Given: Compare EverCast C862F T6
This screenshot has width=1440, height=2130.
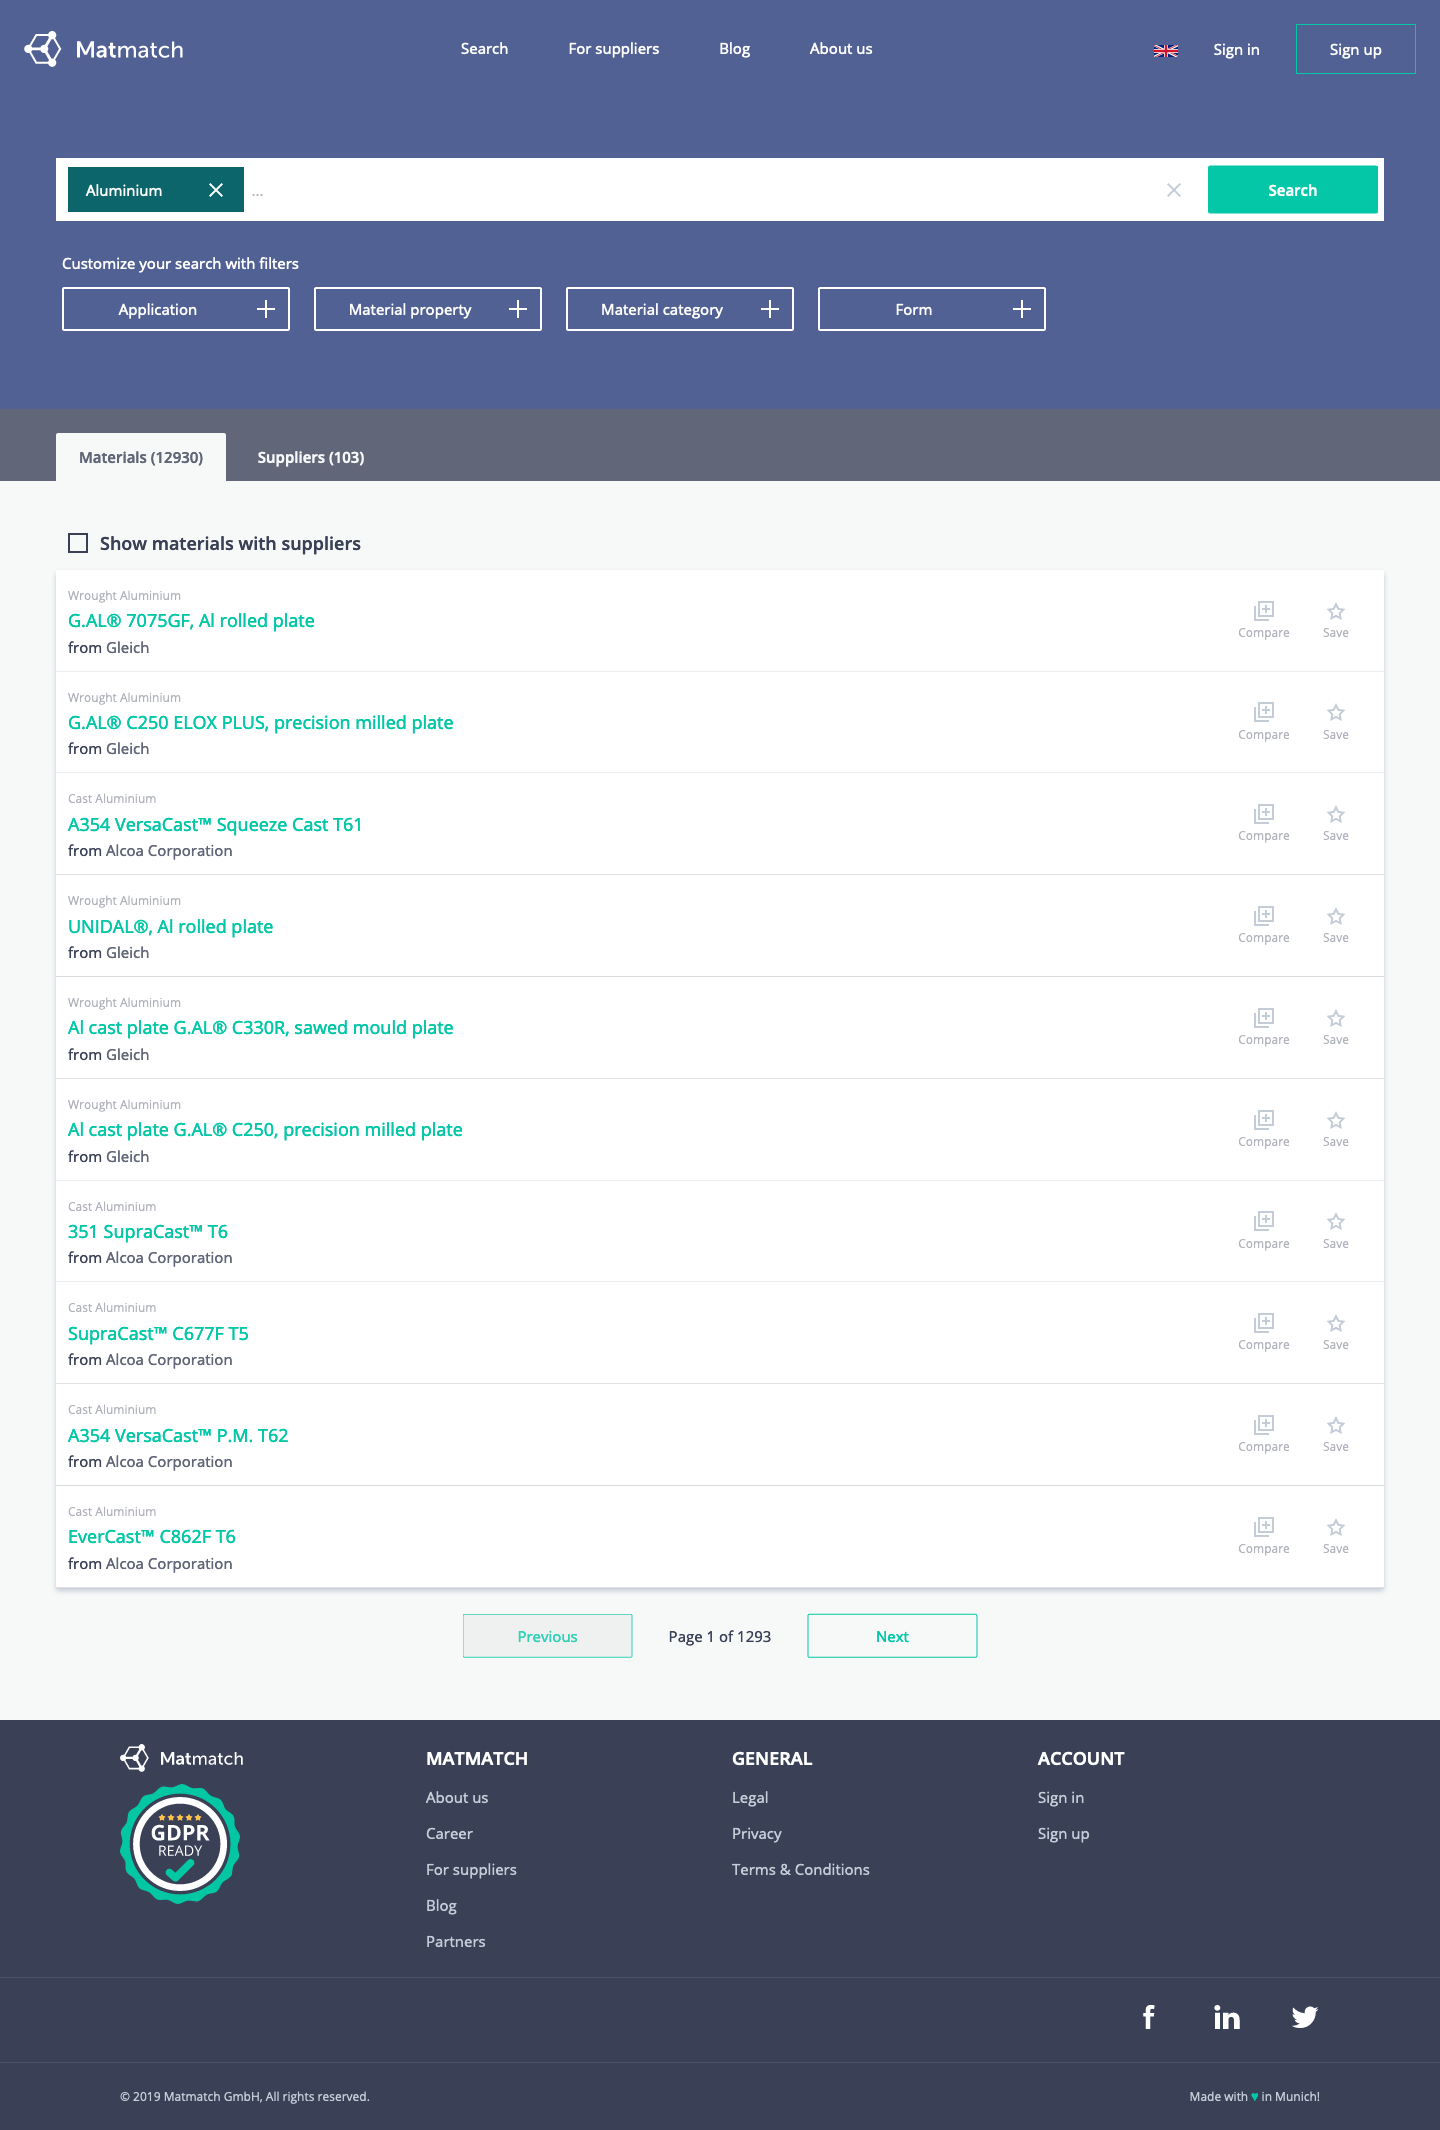Looking at the screenshot, I should tap(1264, 1536).
